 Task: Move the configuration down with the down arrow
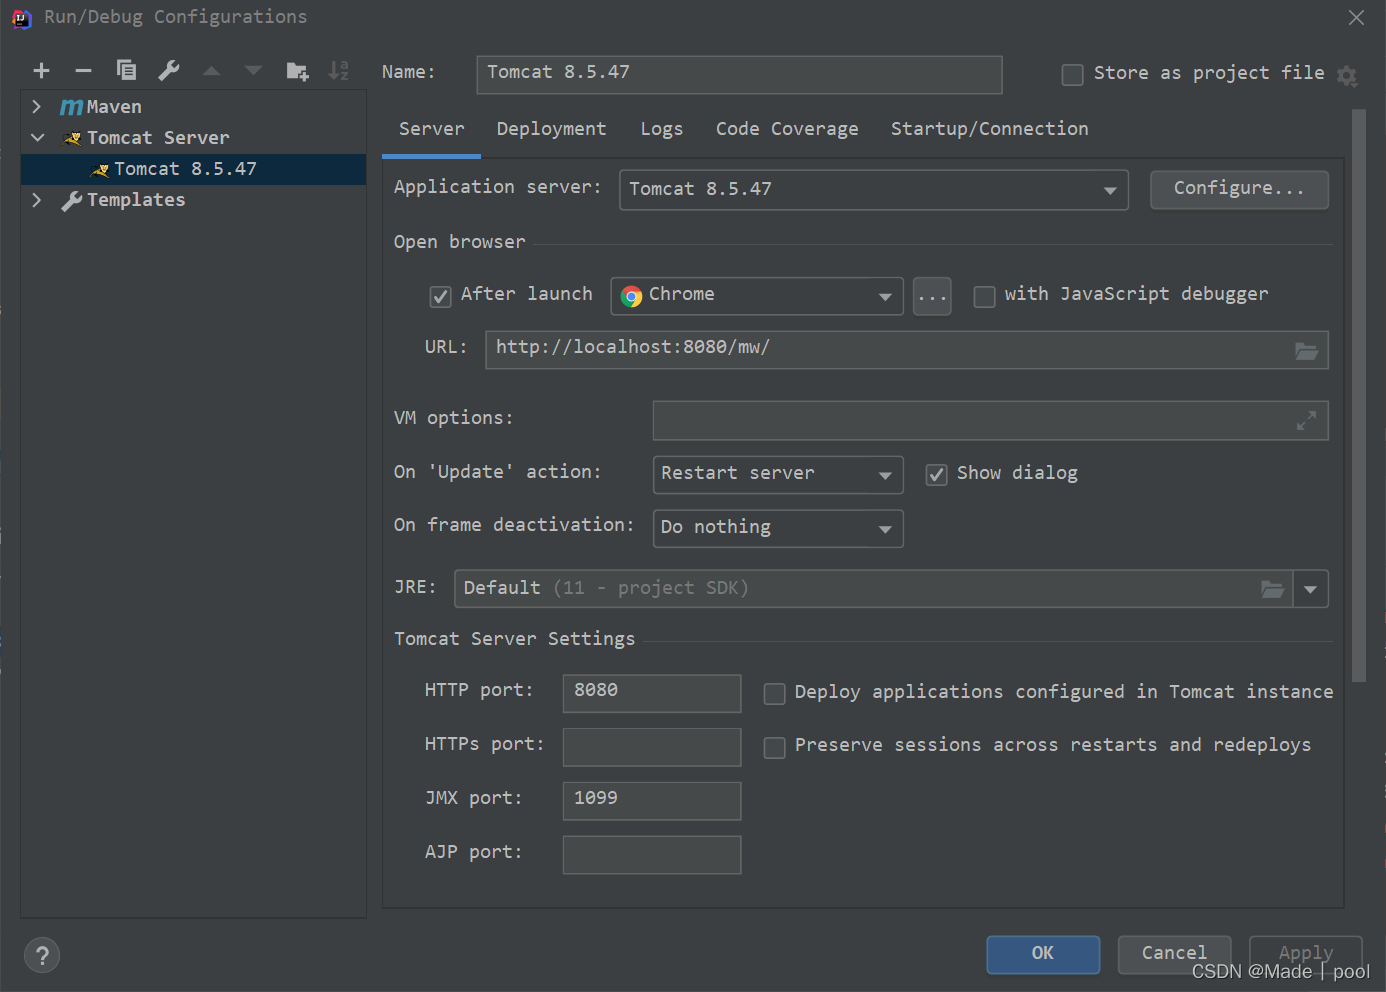[x=253, y=71]
